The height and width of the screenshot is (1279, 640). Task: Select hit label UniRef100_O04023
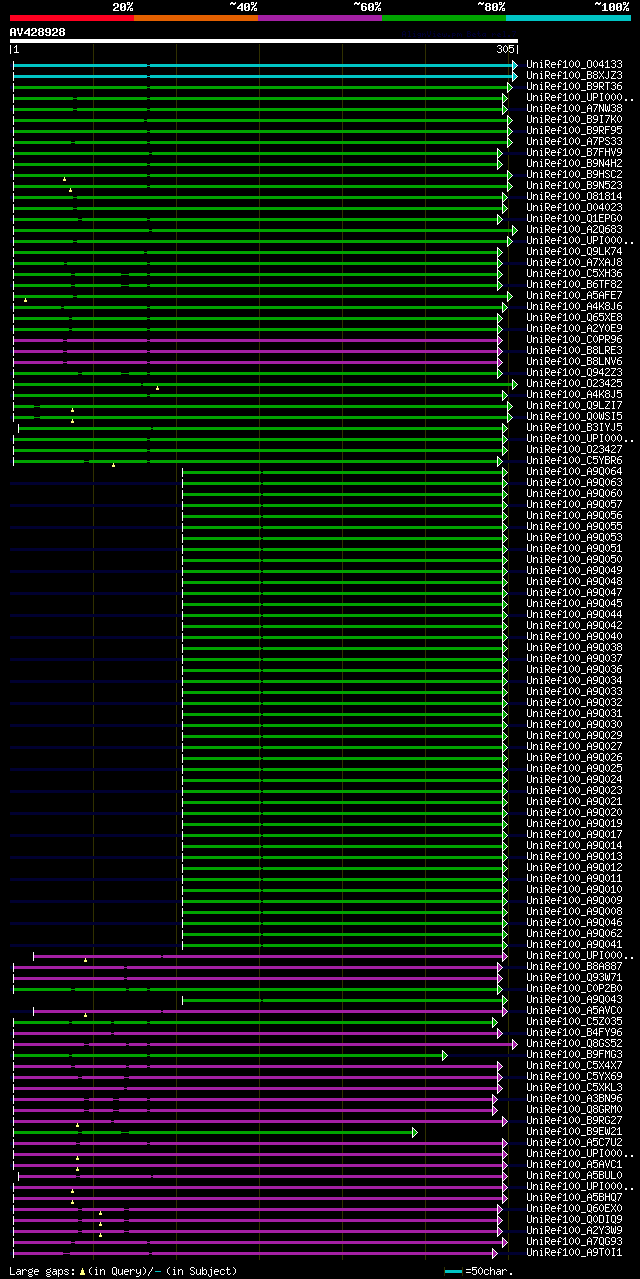coord(574,207)
